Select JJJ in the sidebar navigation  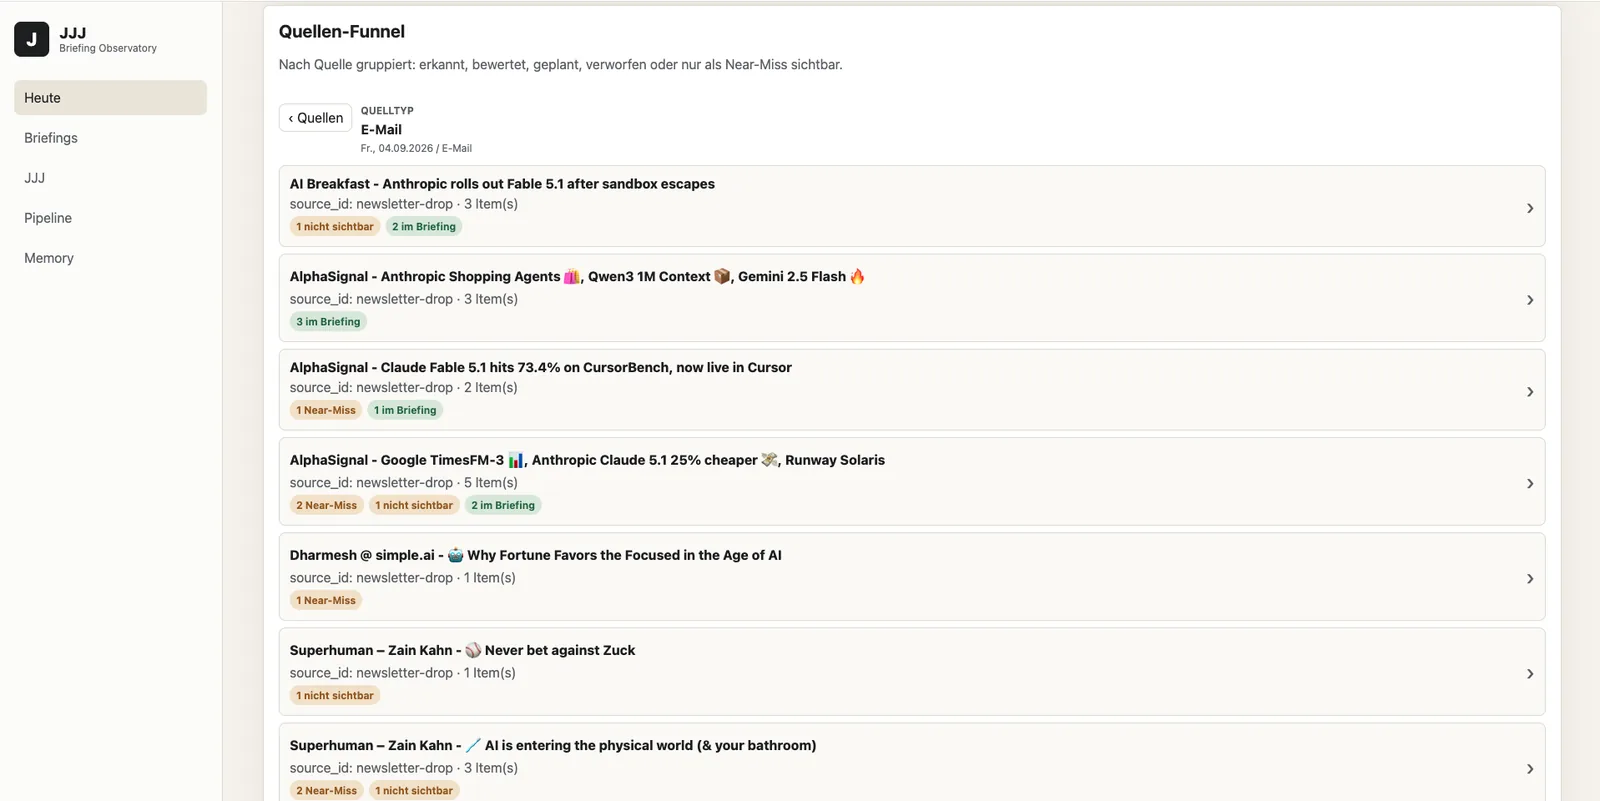pos(110,178)
